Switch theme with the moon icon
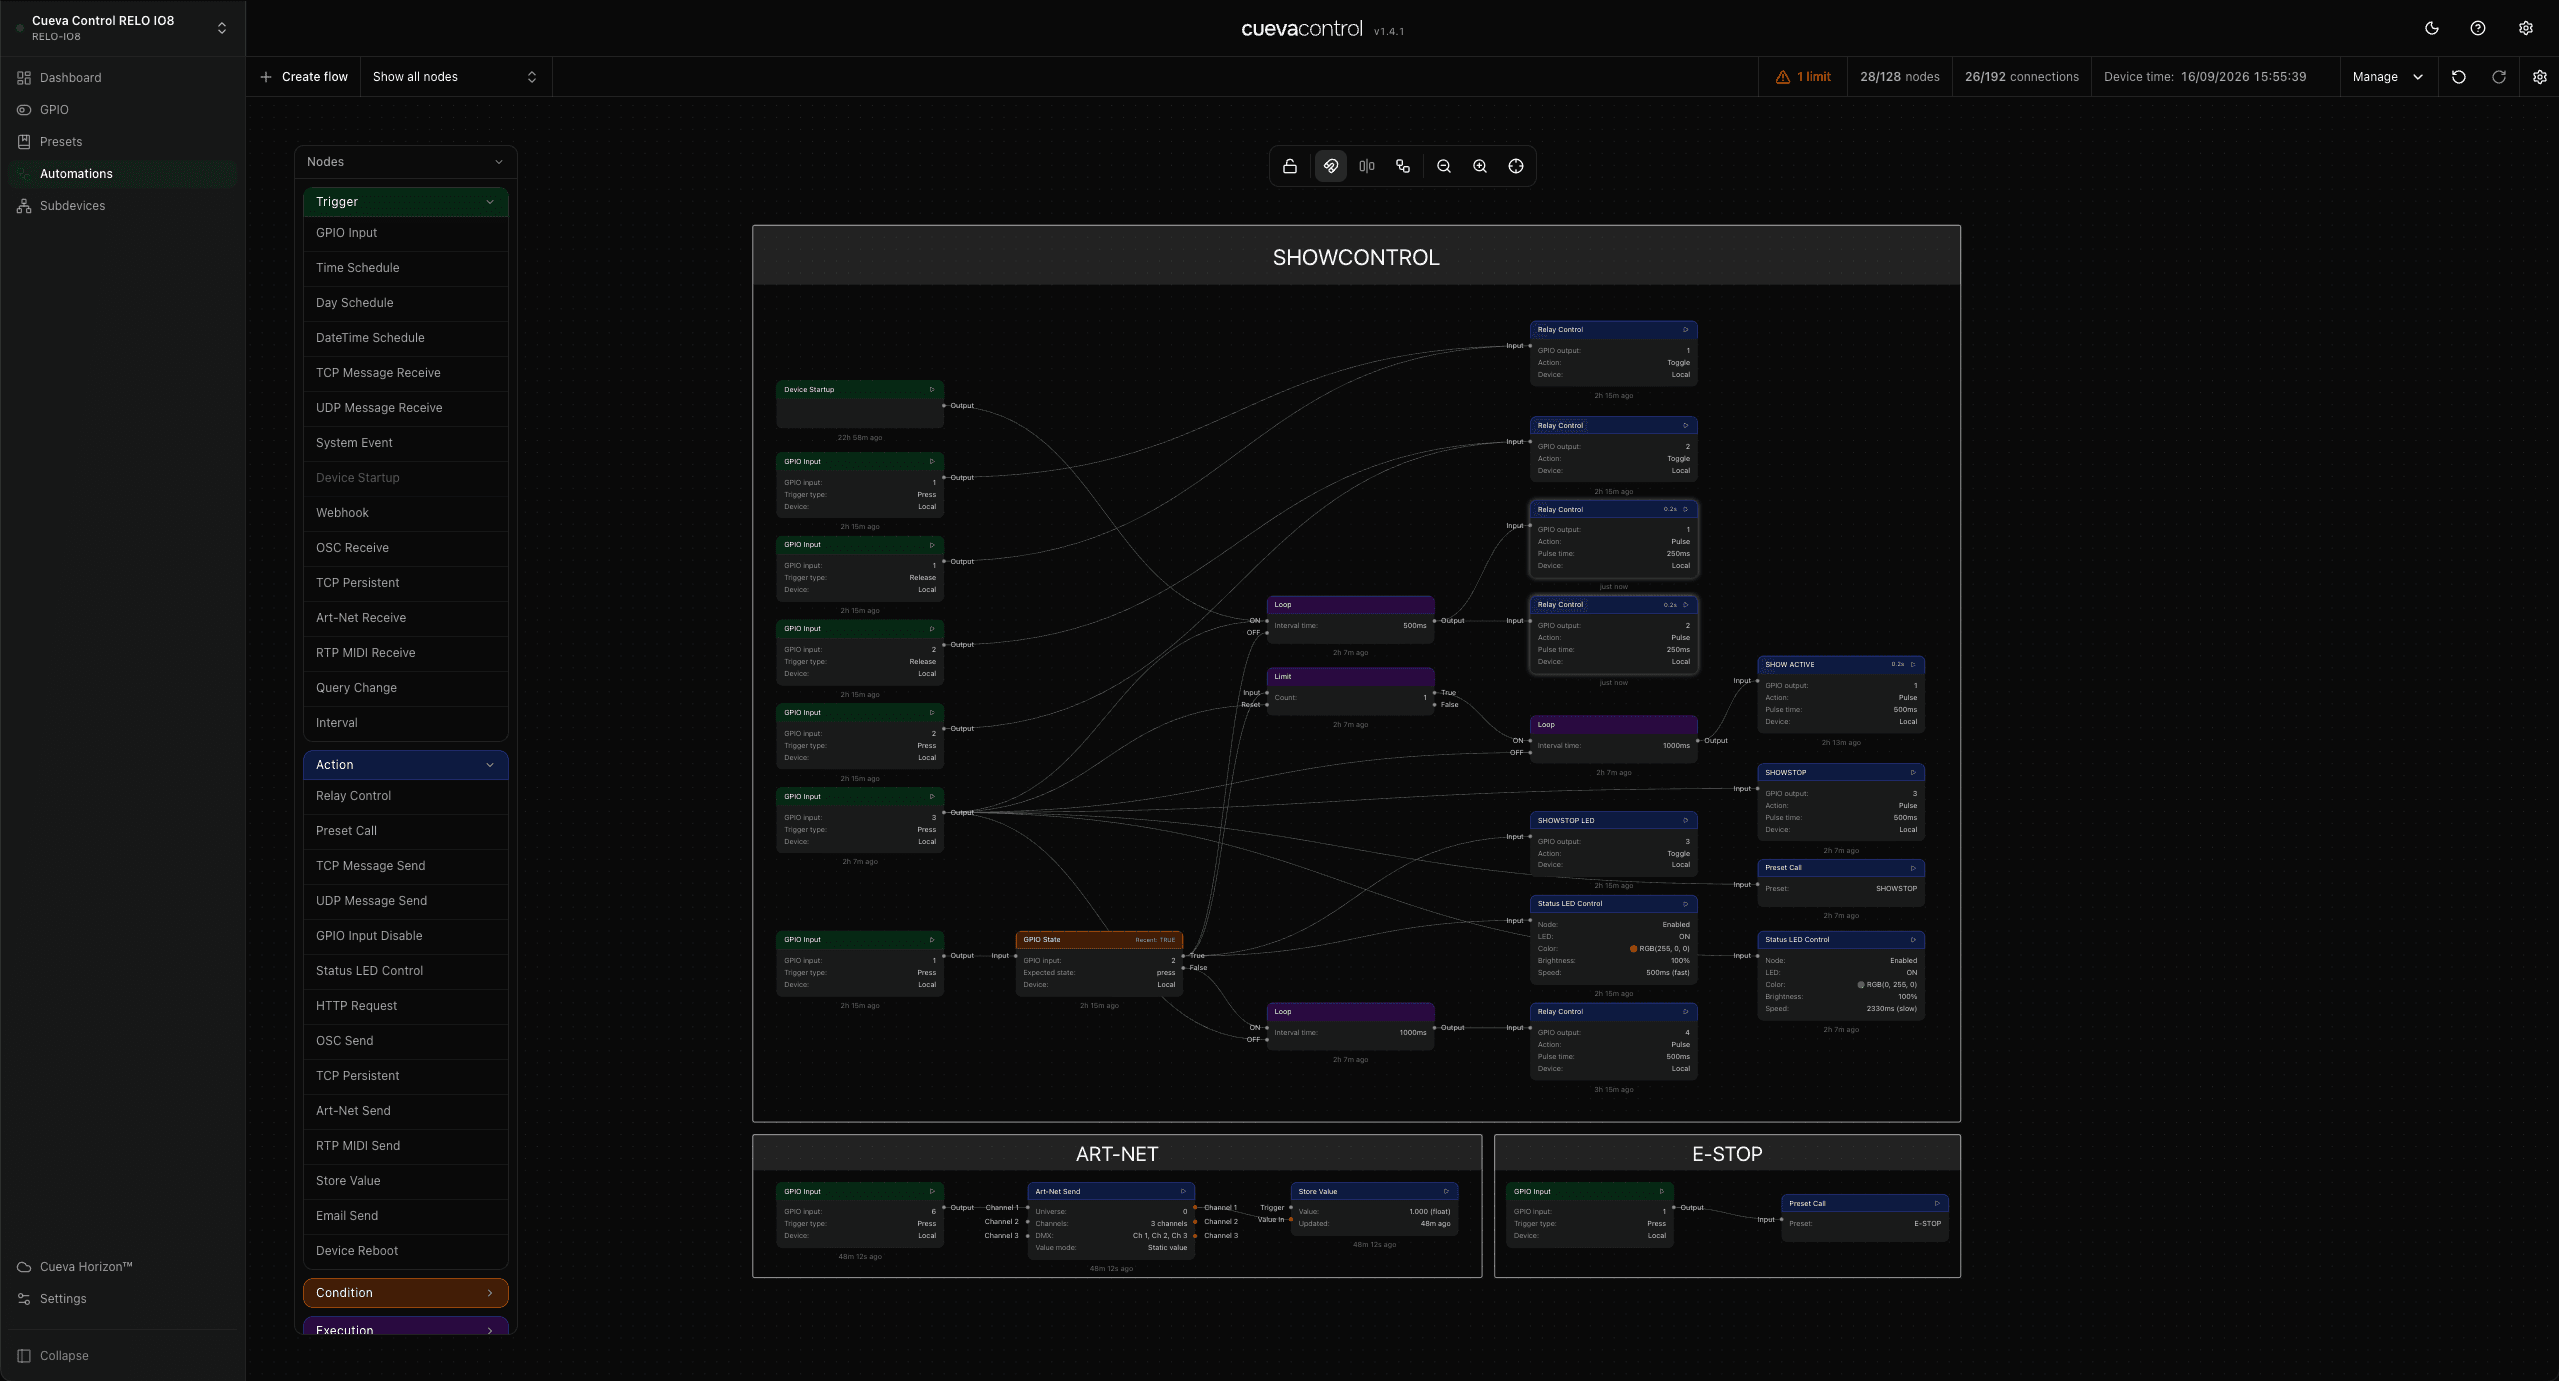This screenshot has width=2559, height=1381. (x=2432, y=28)
